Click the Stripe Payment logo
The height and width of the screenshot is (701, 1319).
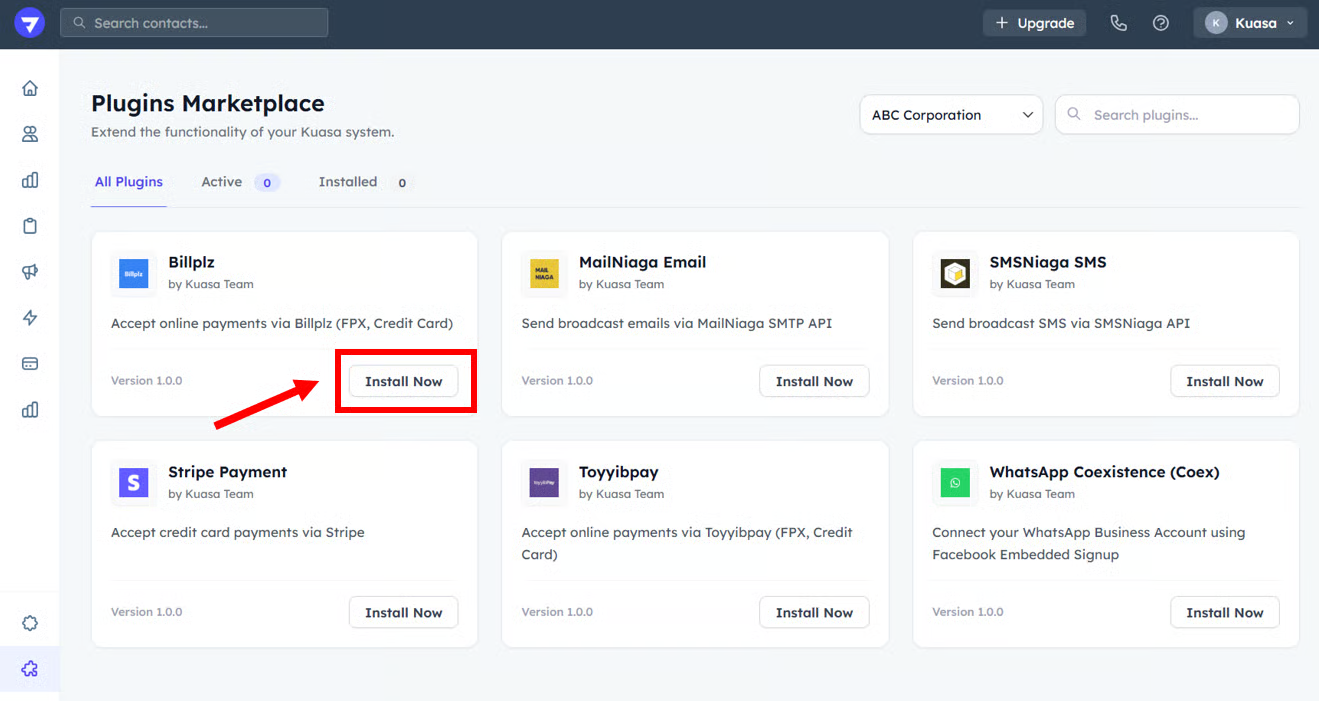coord(133,483)
